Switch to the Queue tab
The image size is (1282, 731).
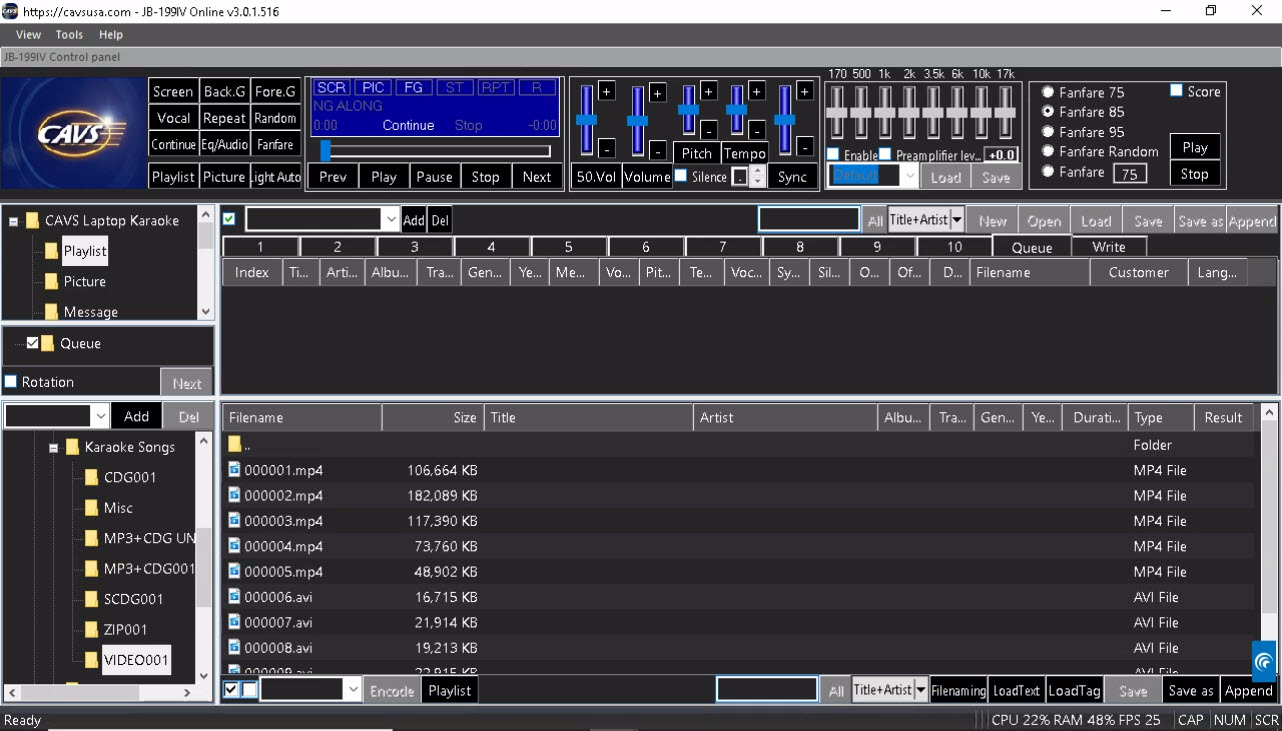[1032, 247]
